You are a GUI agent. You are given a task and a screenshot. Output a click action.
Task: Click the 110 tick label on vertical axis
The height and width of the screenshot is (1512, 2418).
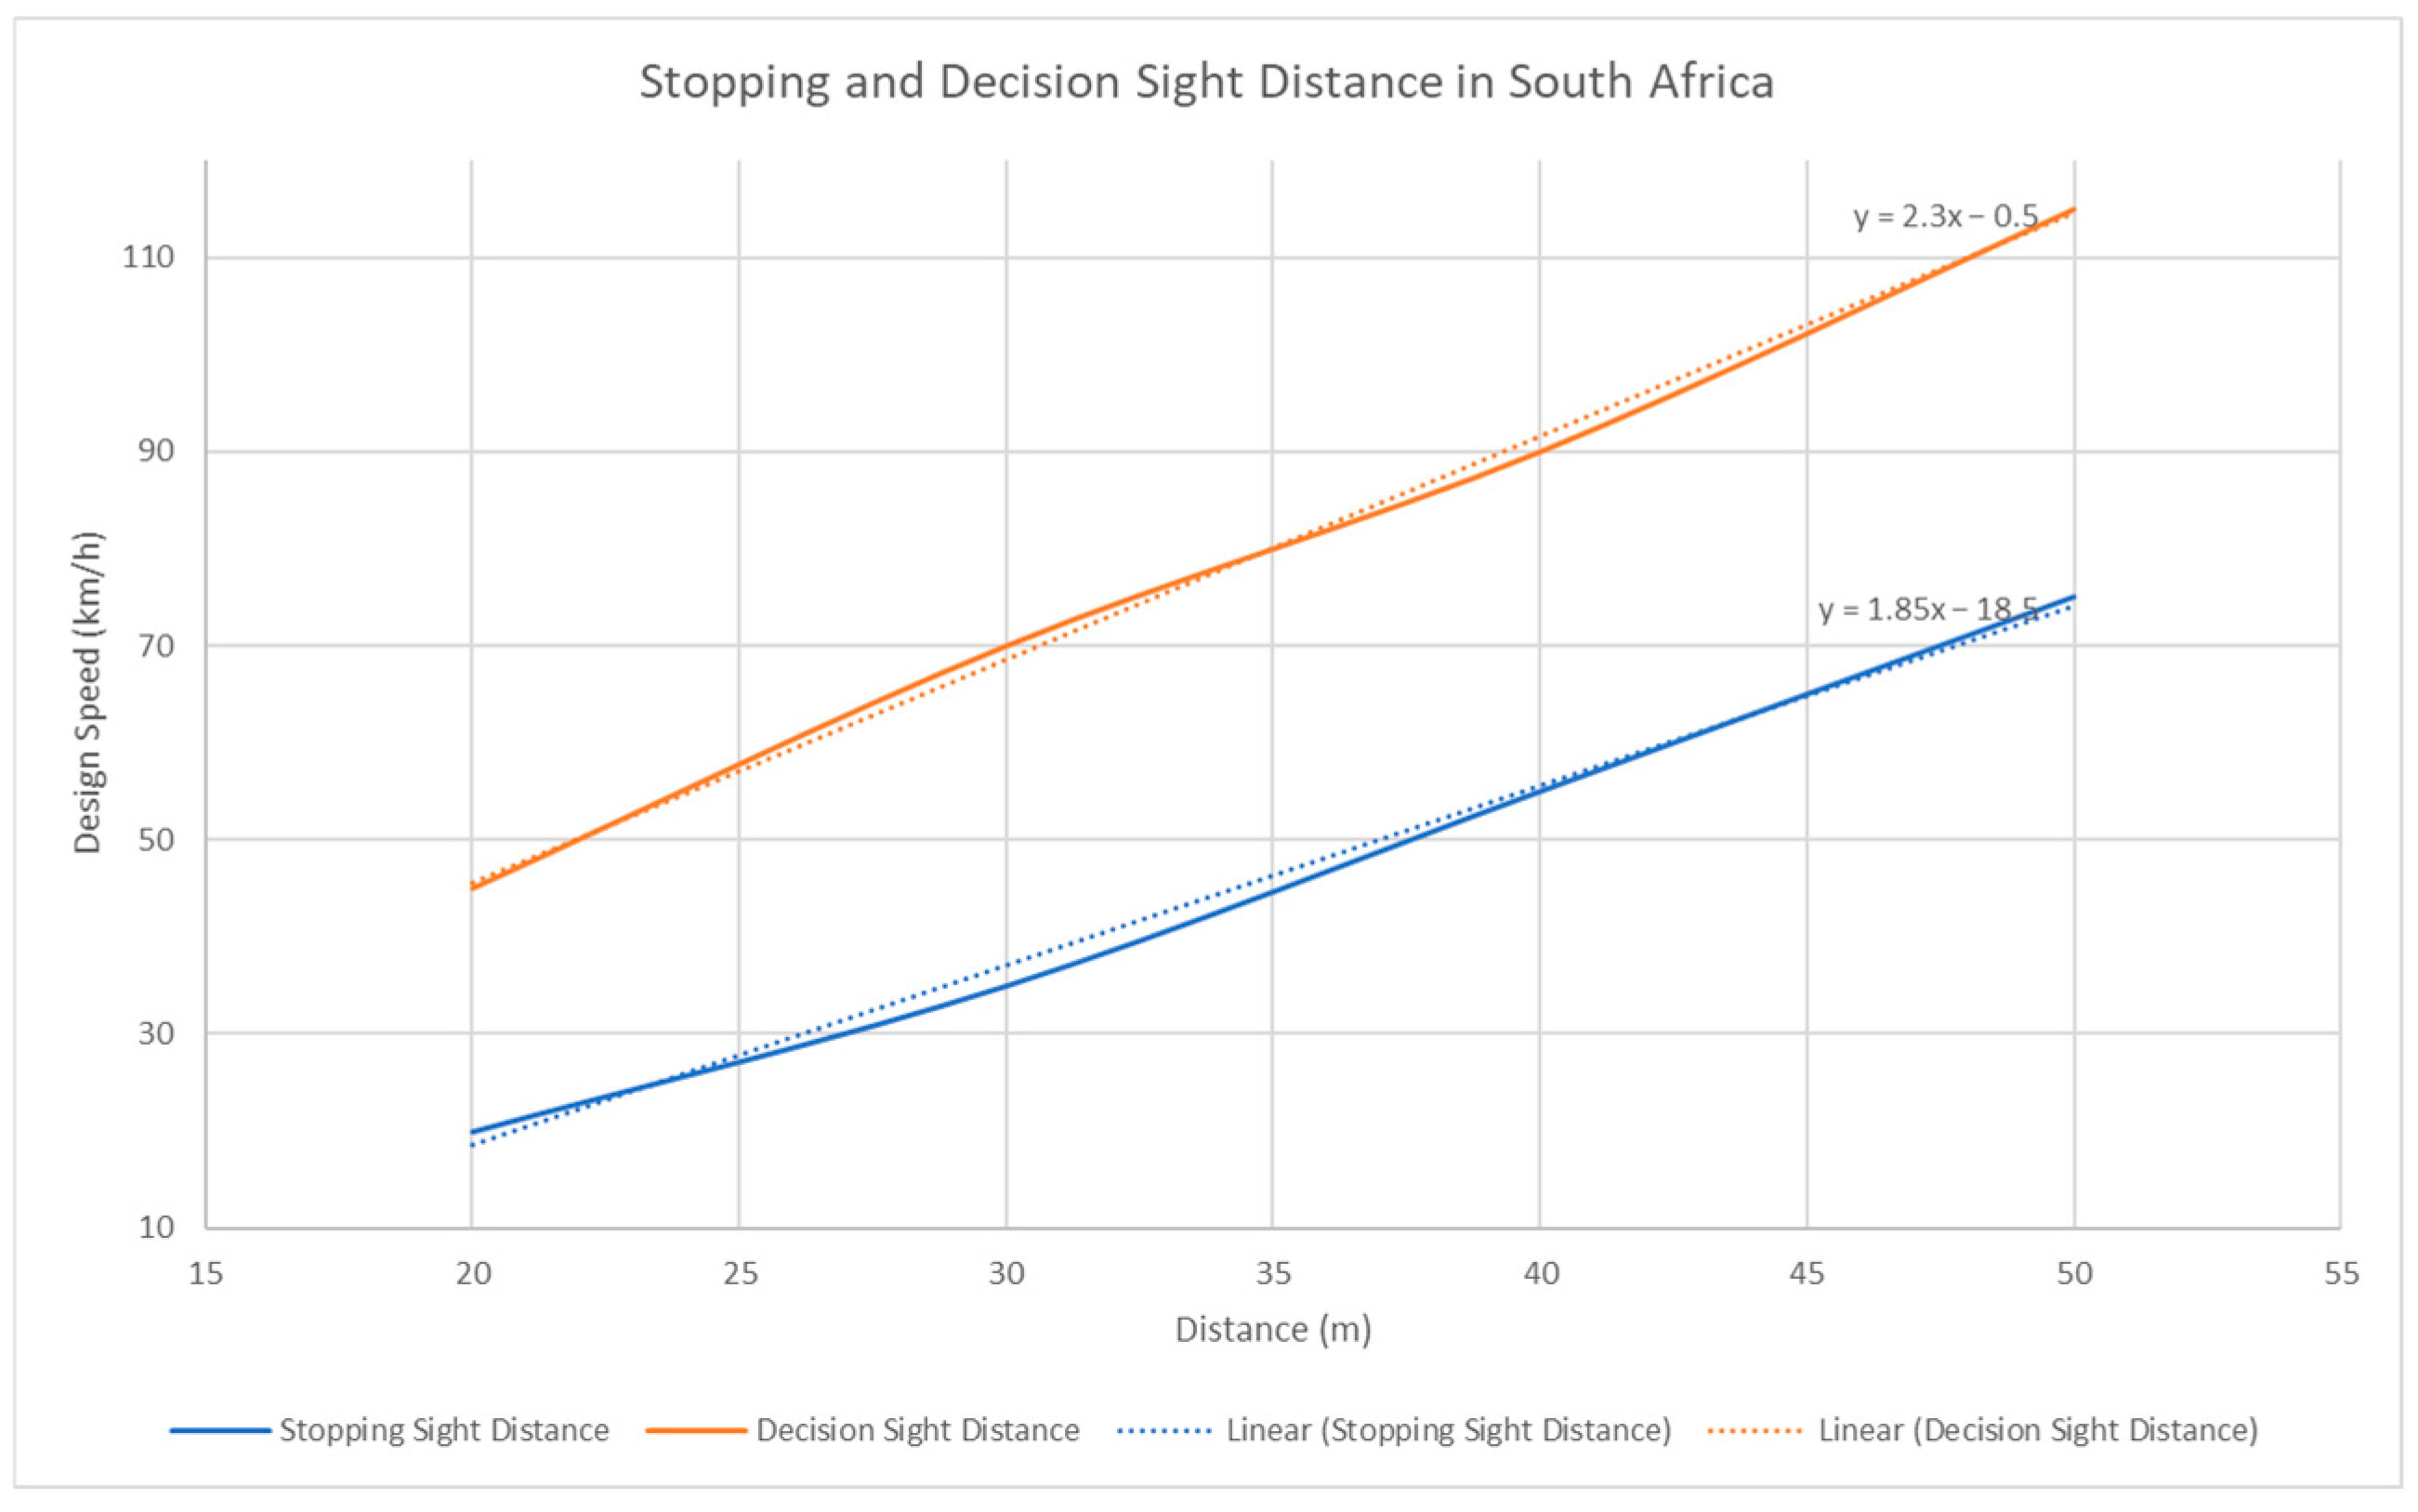[x=148, y=258]
